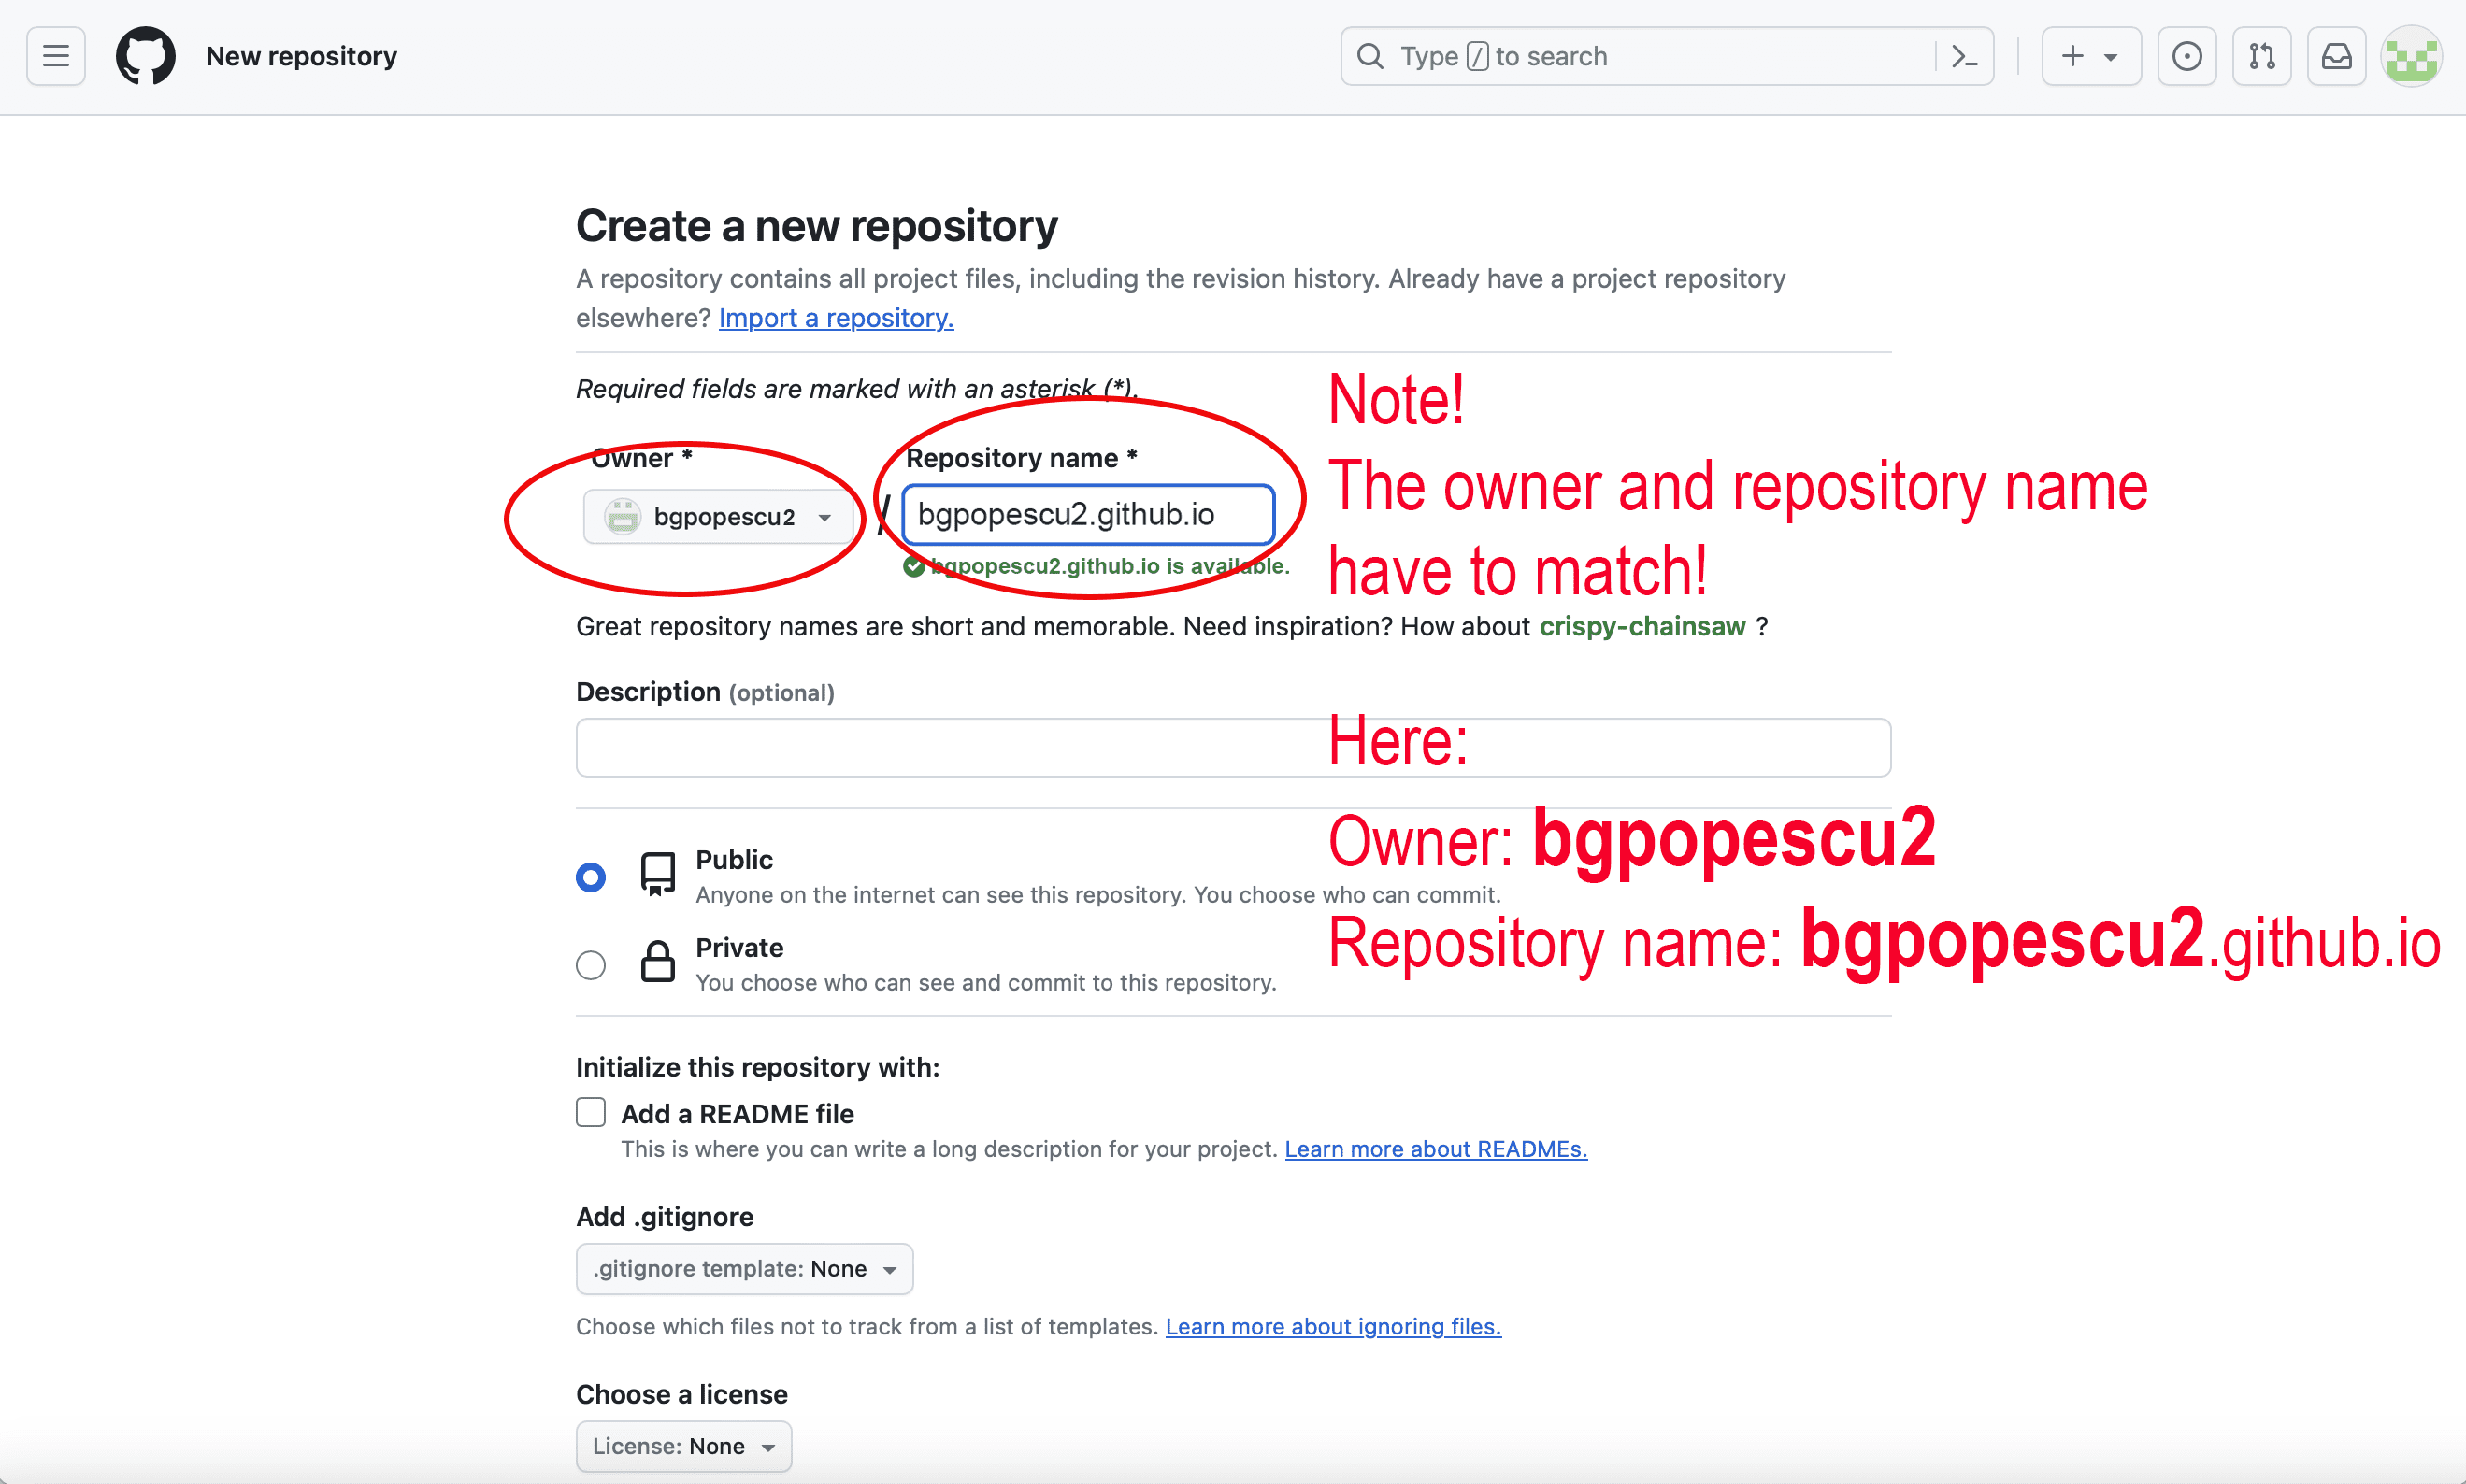
Task: Click Learn more about ignoring files
Action: pos(1333,1326)
